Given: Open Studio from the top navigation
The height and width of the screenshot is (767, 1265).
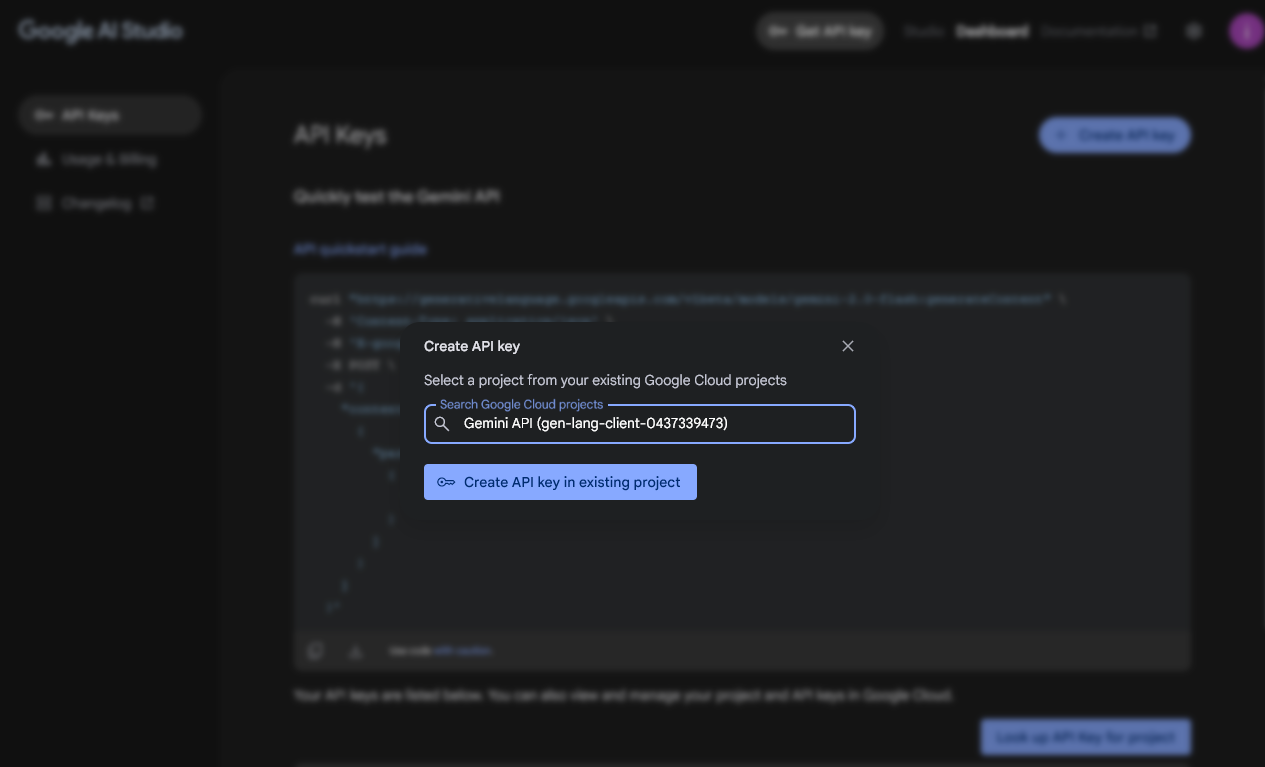Looking at the screenshot, I should [x=923, y=31].
